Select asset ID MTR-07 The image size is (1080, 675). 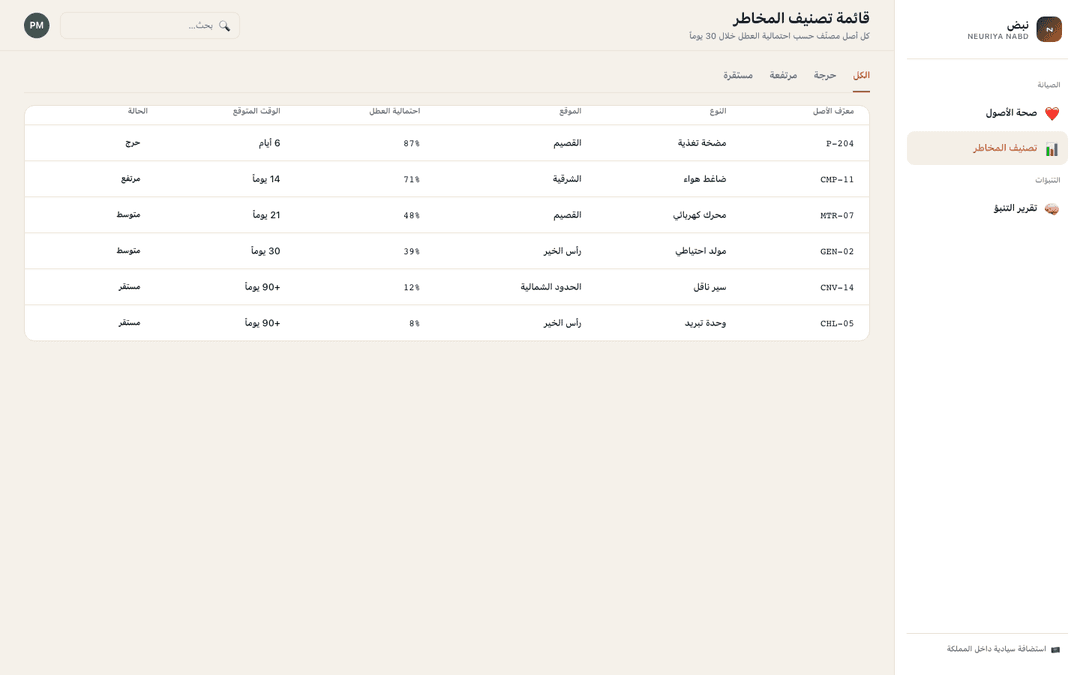pyautogui.click(x=837, y=216)
